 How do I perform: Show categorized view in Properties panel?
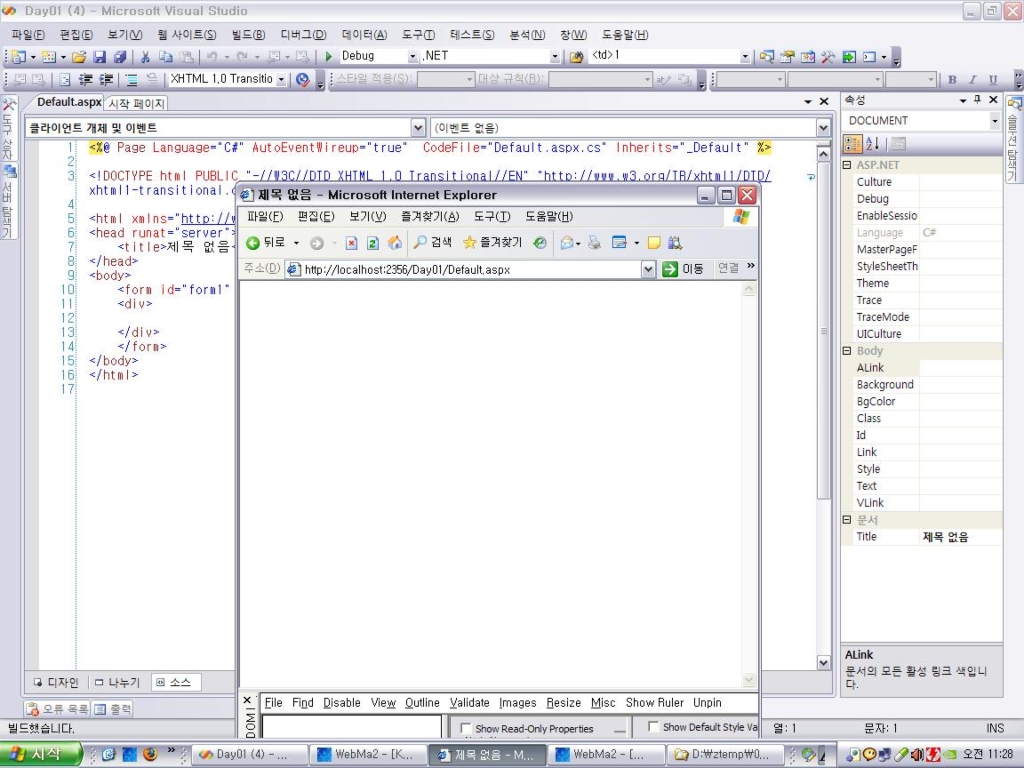852,144
